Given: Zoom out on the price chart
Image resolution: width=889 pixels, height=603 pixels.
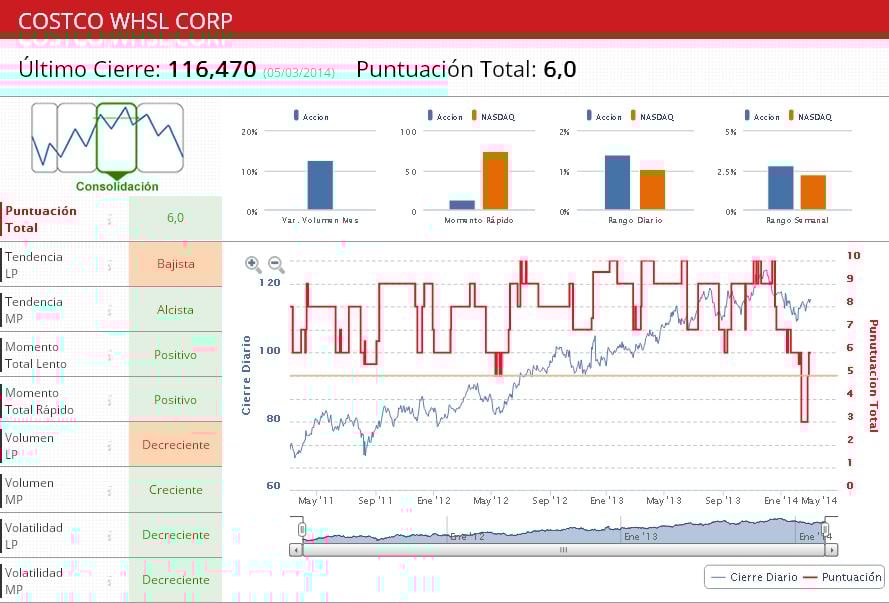Looking at the screenshot, I should point(276,264).
